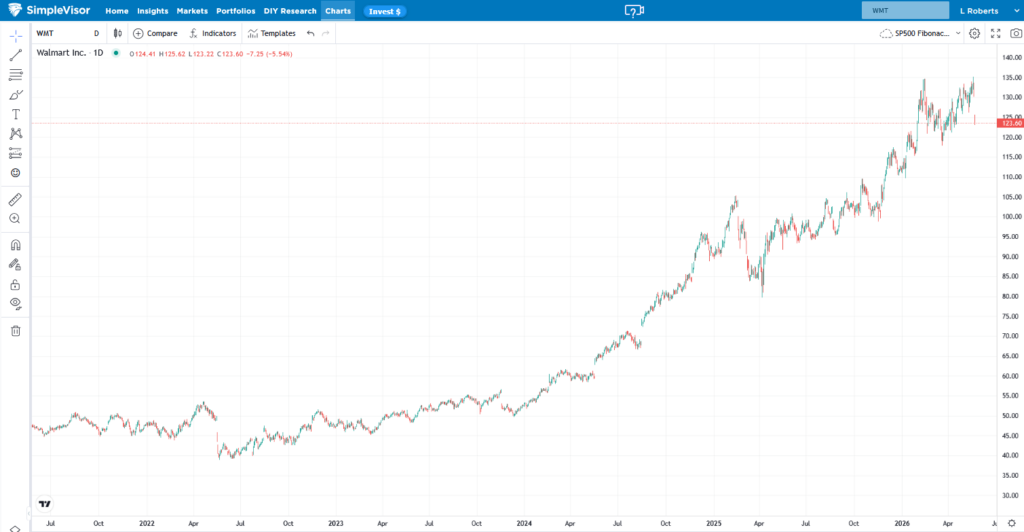Select the trend line drawing tool

click(16, 55)
